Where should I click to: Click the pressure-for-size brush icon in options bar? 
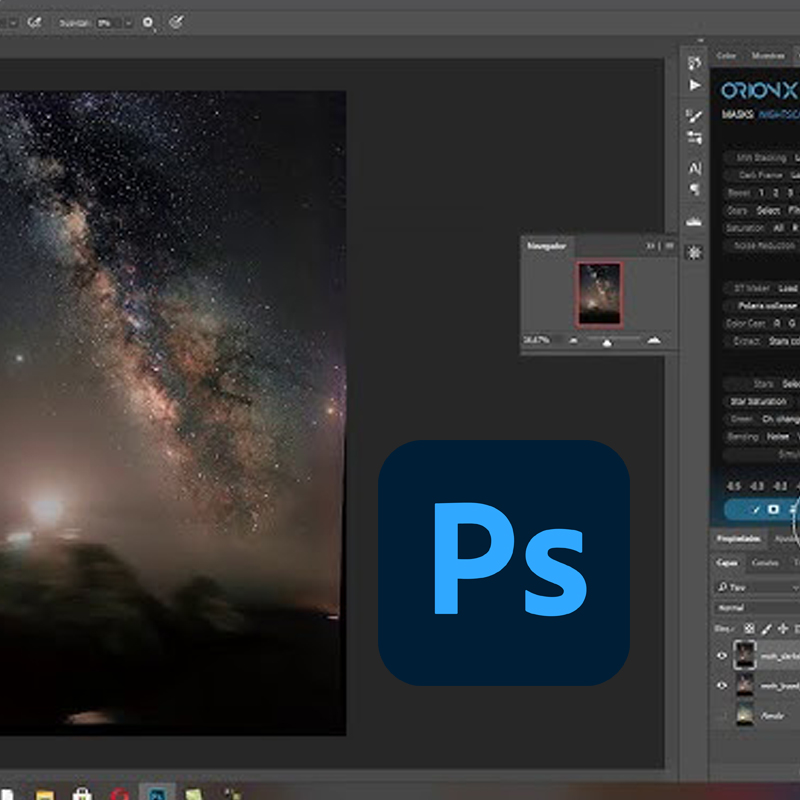[176, 22]
